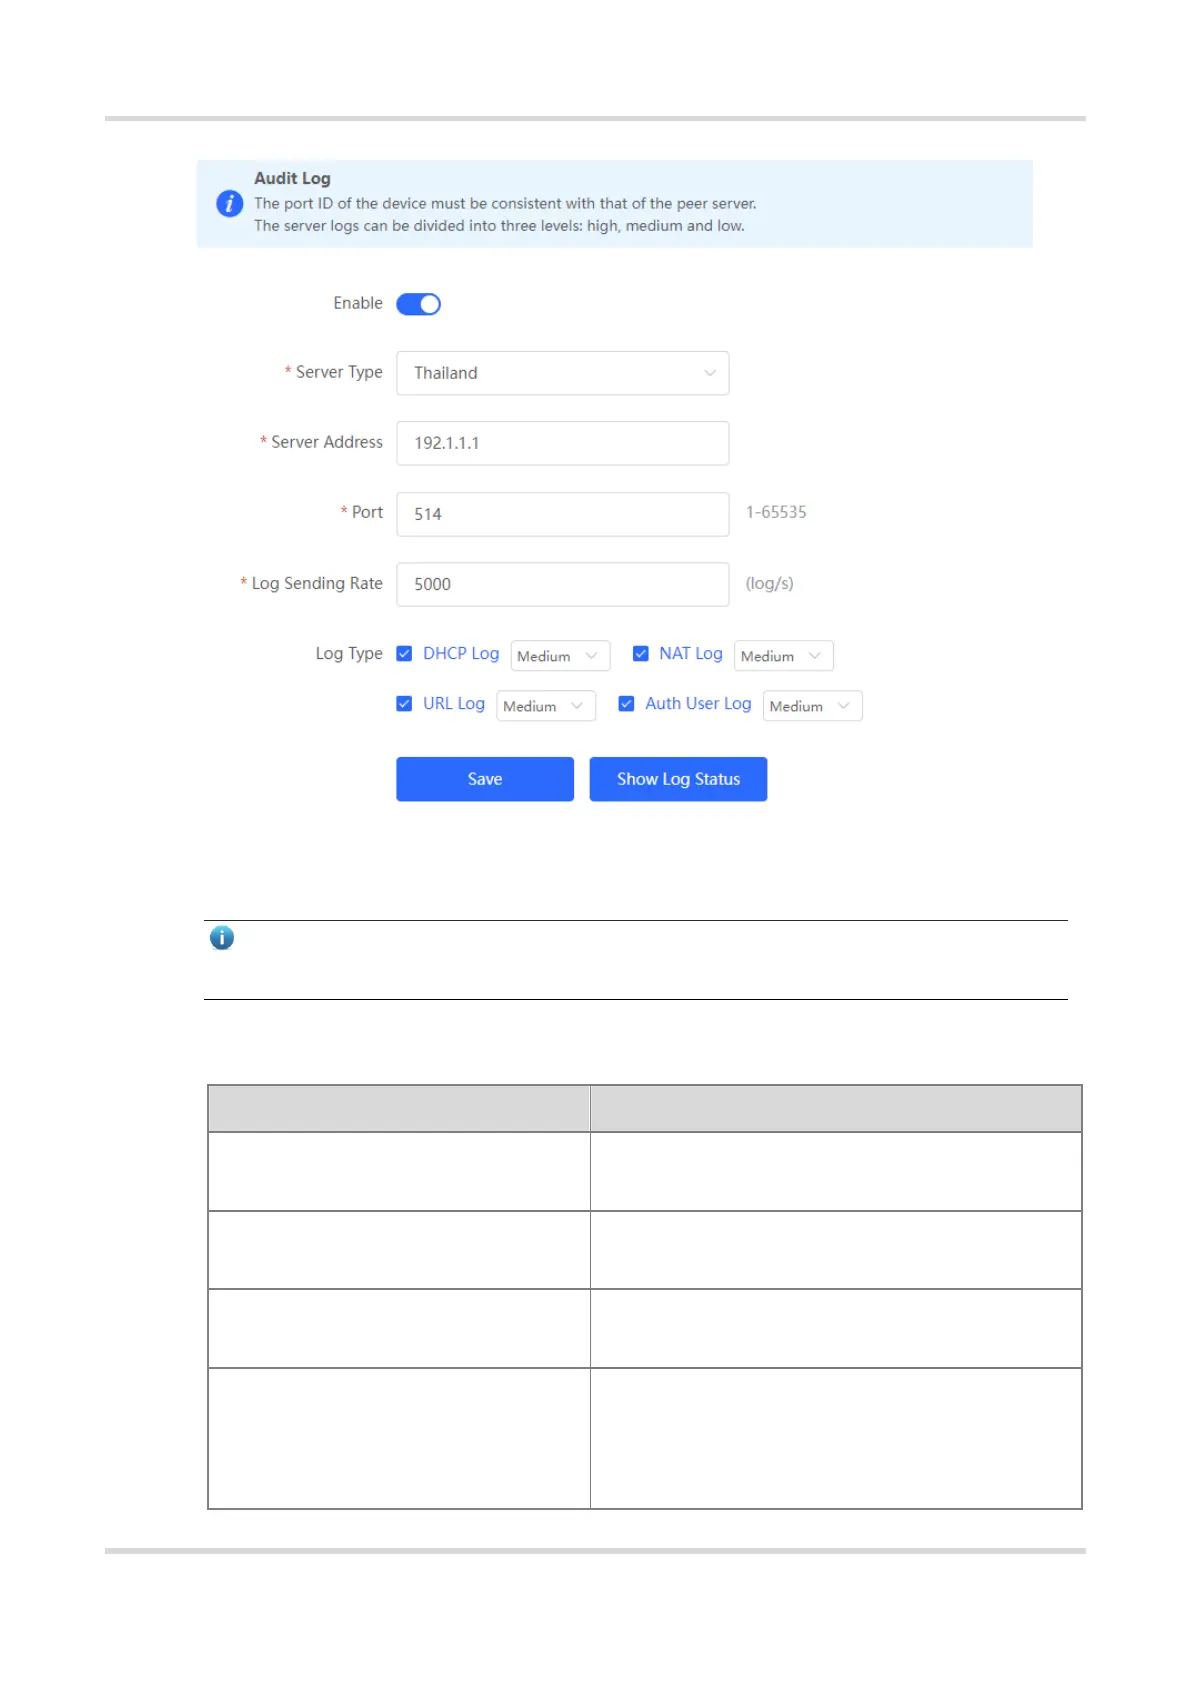1191x1684 pixels.
Task: Uncheck the NAT Log checkbox
Action: pos(641,654)
